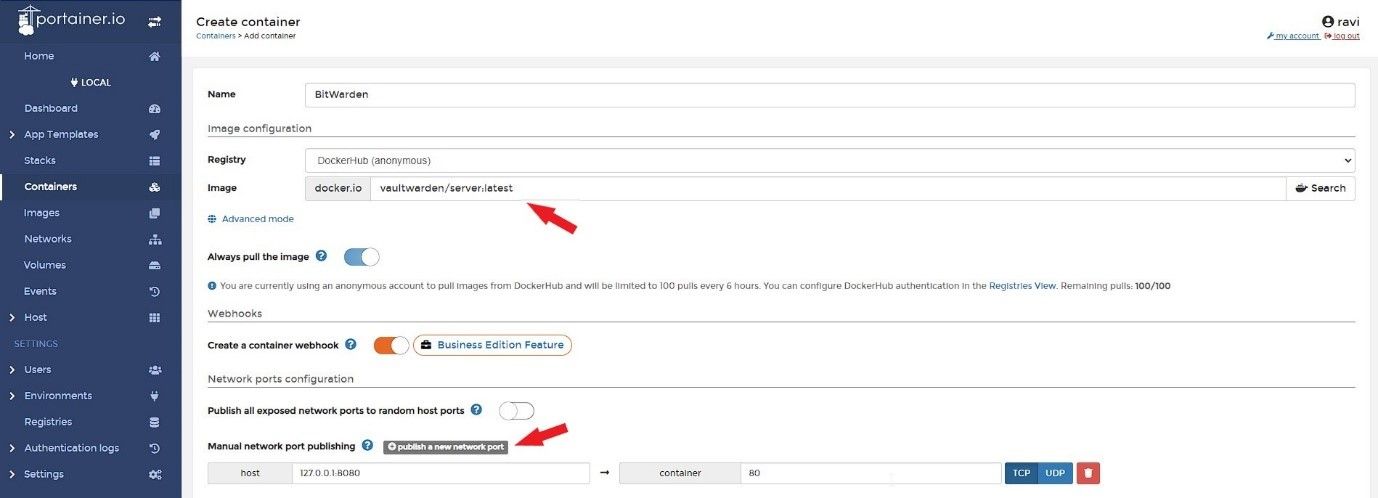The width and height of the screenshot is (1378, 498).
Task: Click the Networks sitemap icon
Action: 155,239
